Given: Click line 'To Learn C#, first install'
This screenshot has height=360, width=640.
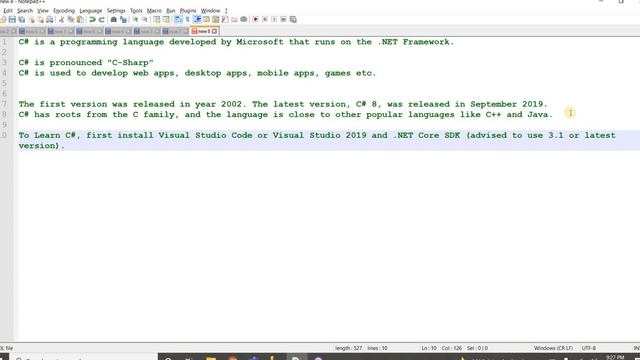Looking at the screenshot, I should pyautogui.click(x=317, y=140).
